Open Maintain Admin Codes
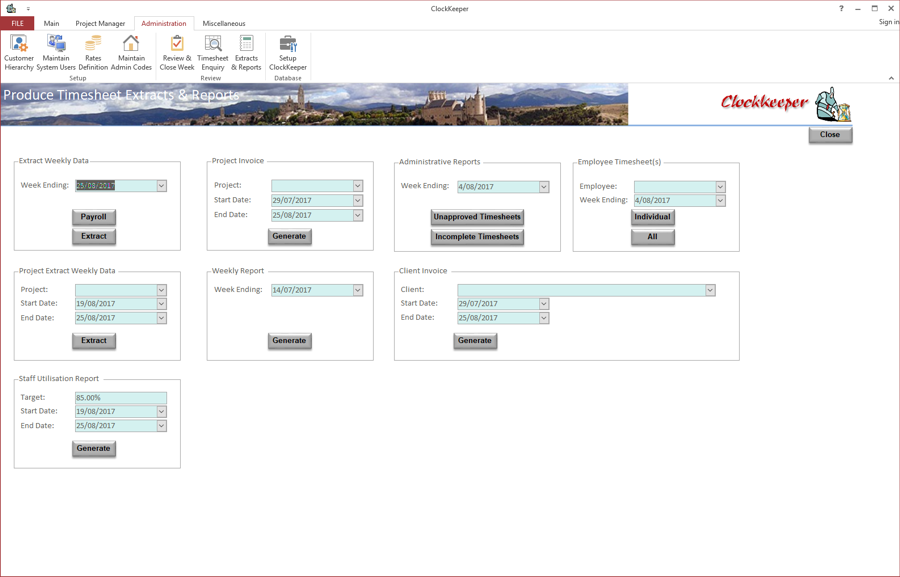 tap(131, 52)
